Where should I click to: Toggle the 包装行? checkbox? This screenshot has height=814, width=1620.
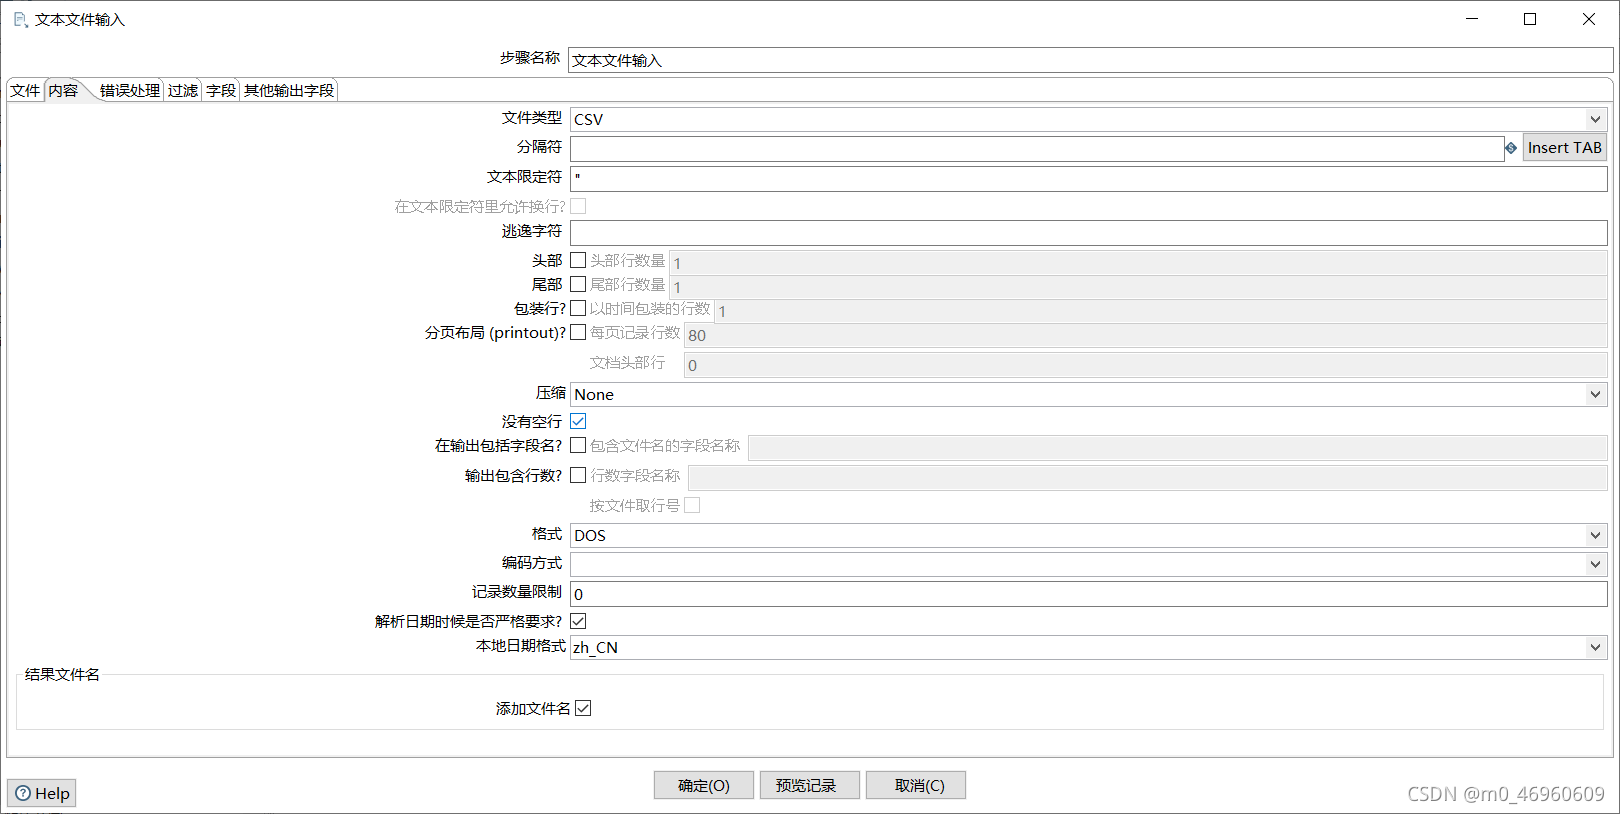578,308
